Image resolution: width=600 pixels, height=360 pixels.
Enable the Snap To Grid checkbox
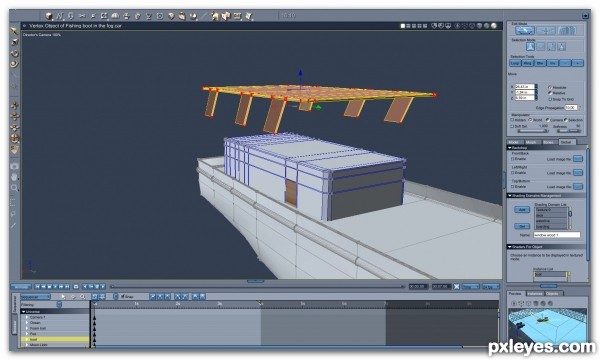[x=550, y=99]
